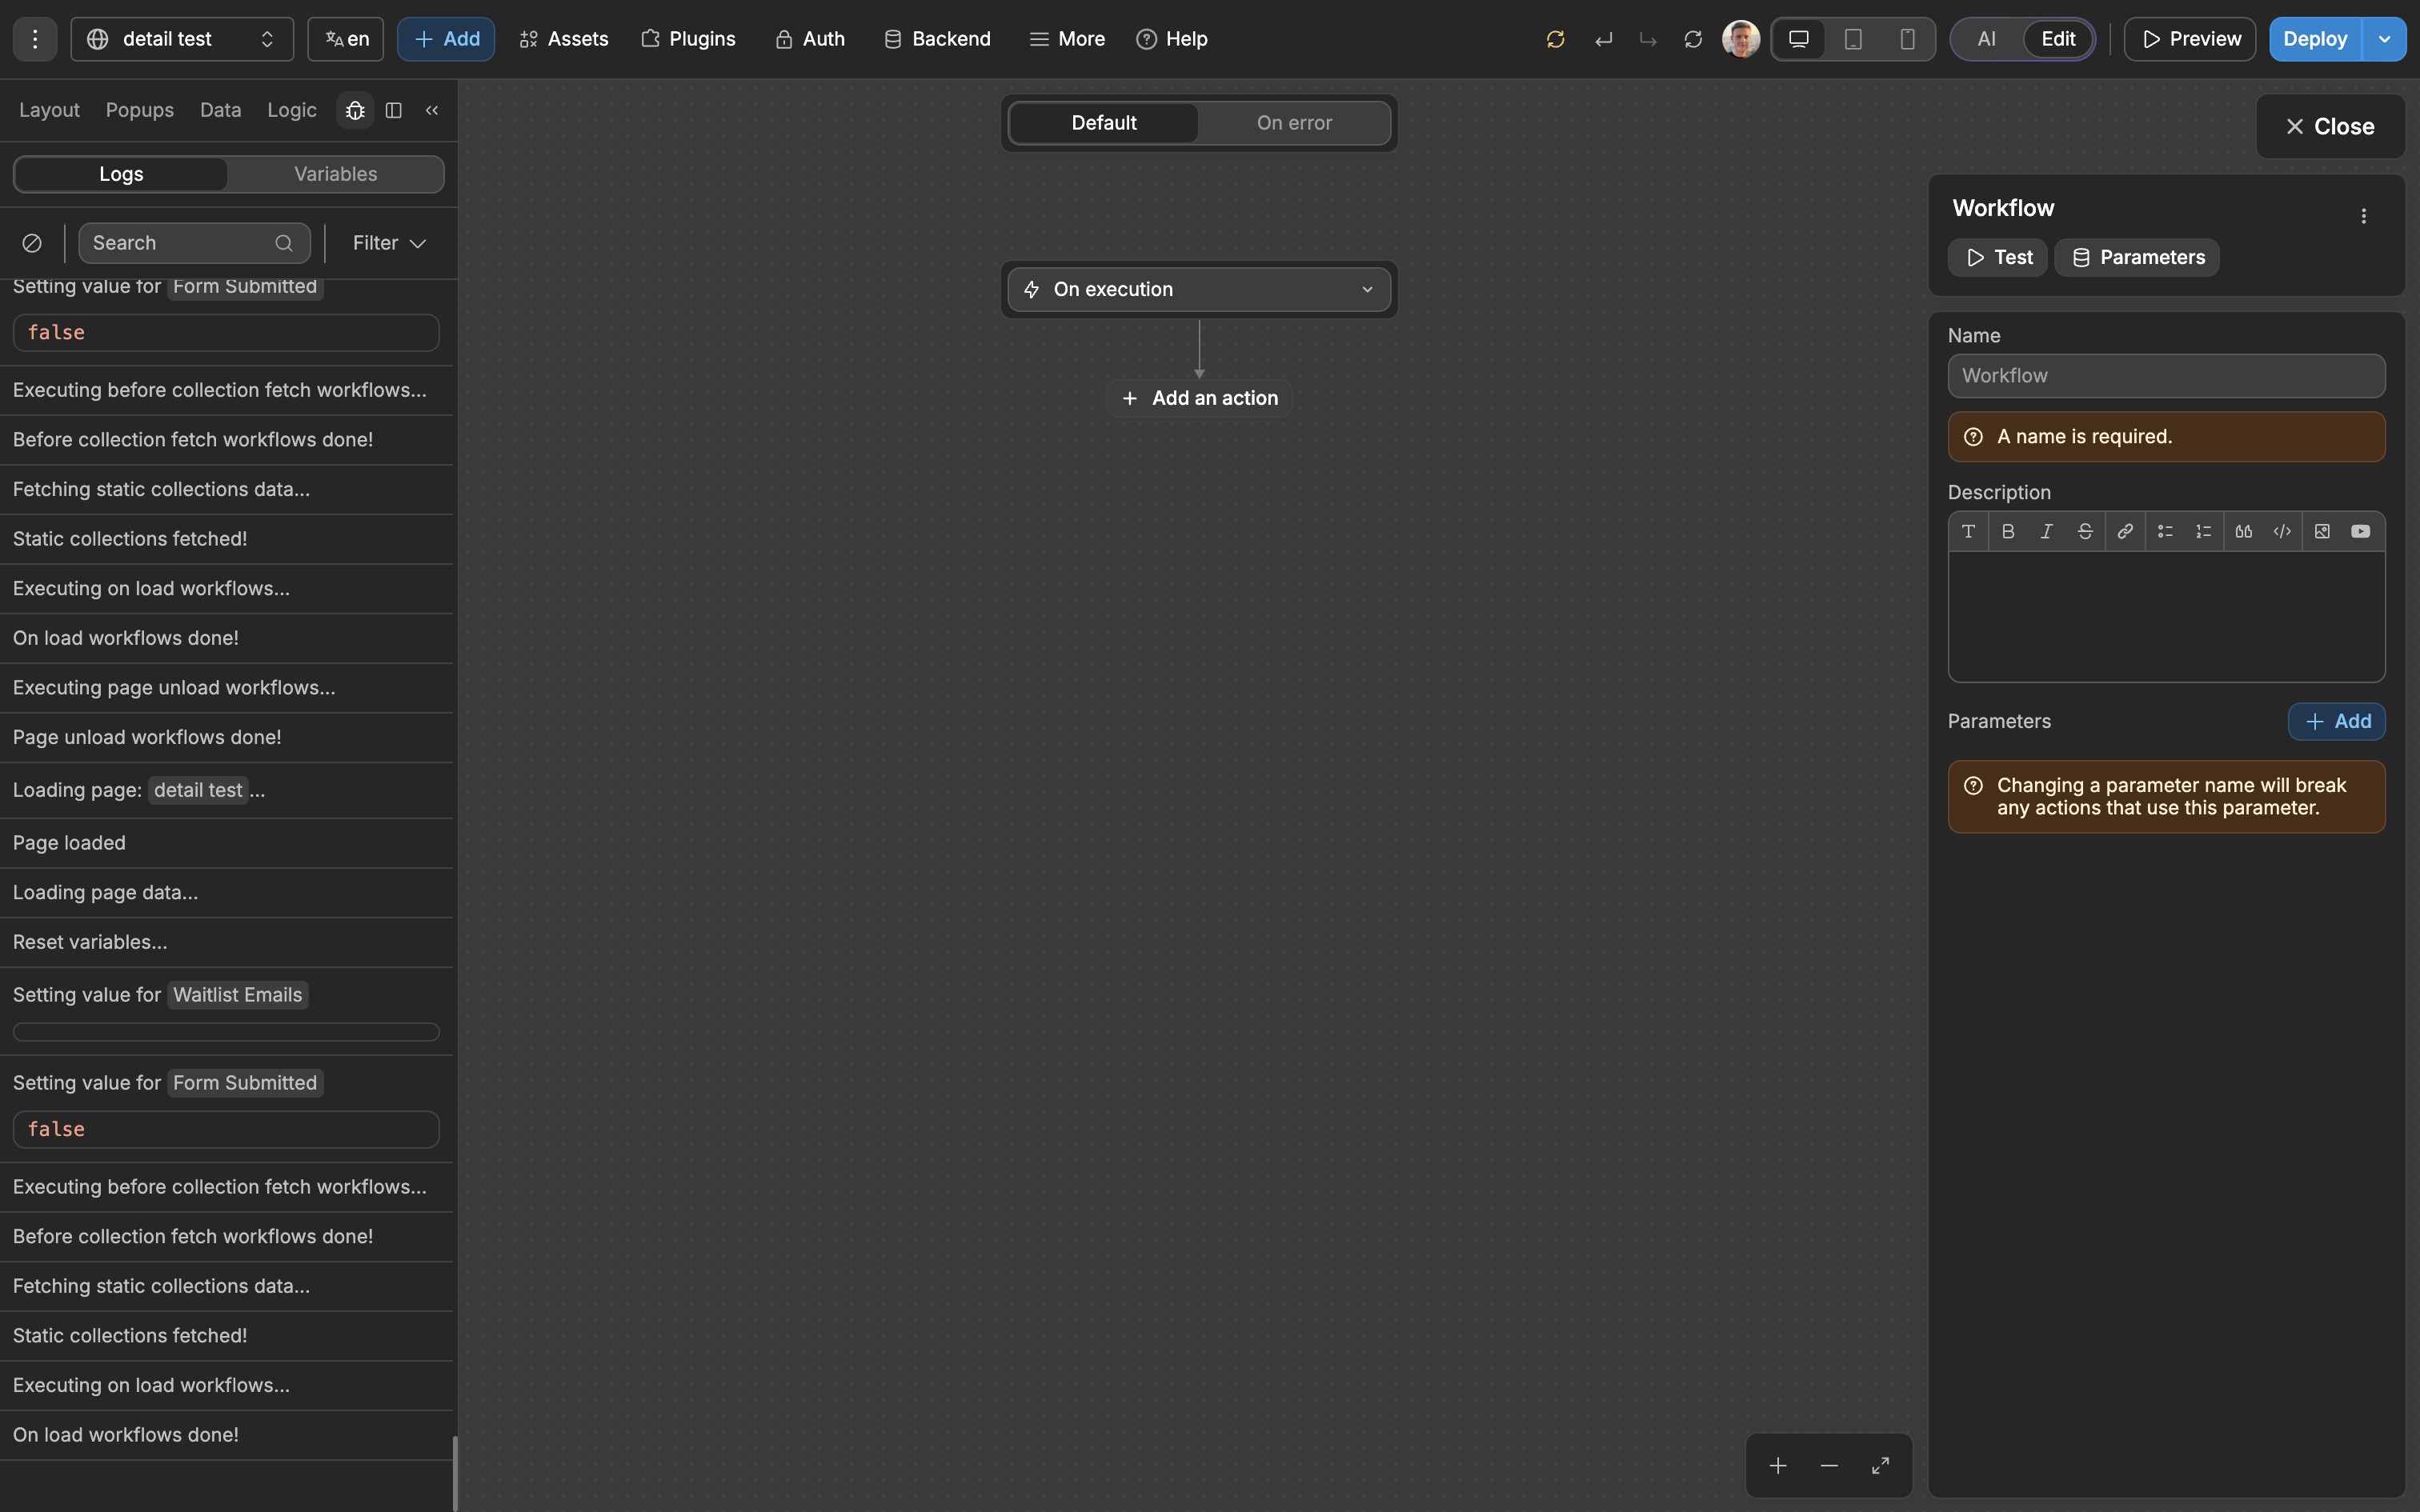This screenshot has width=2420, height=1512.
Task: Clear logs with the circle-slash icon
Action: (x=32, y=243)
